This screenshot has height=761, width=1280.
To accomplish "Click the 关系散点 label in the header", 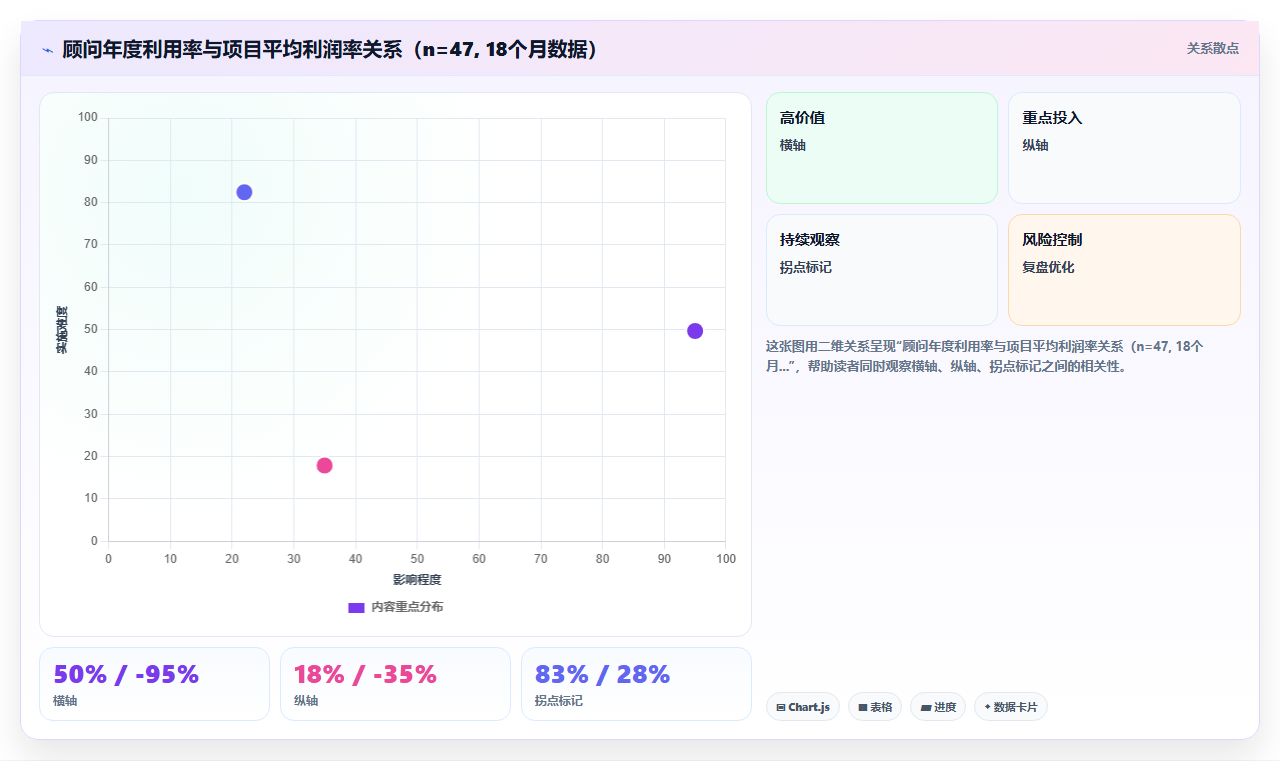I will point(1212,48).
